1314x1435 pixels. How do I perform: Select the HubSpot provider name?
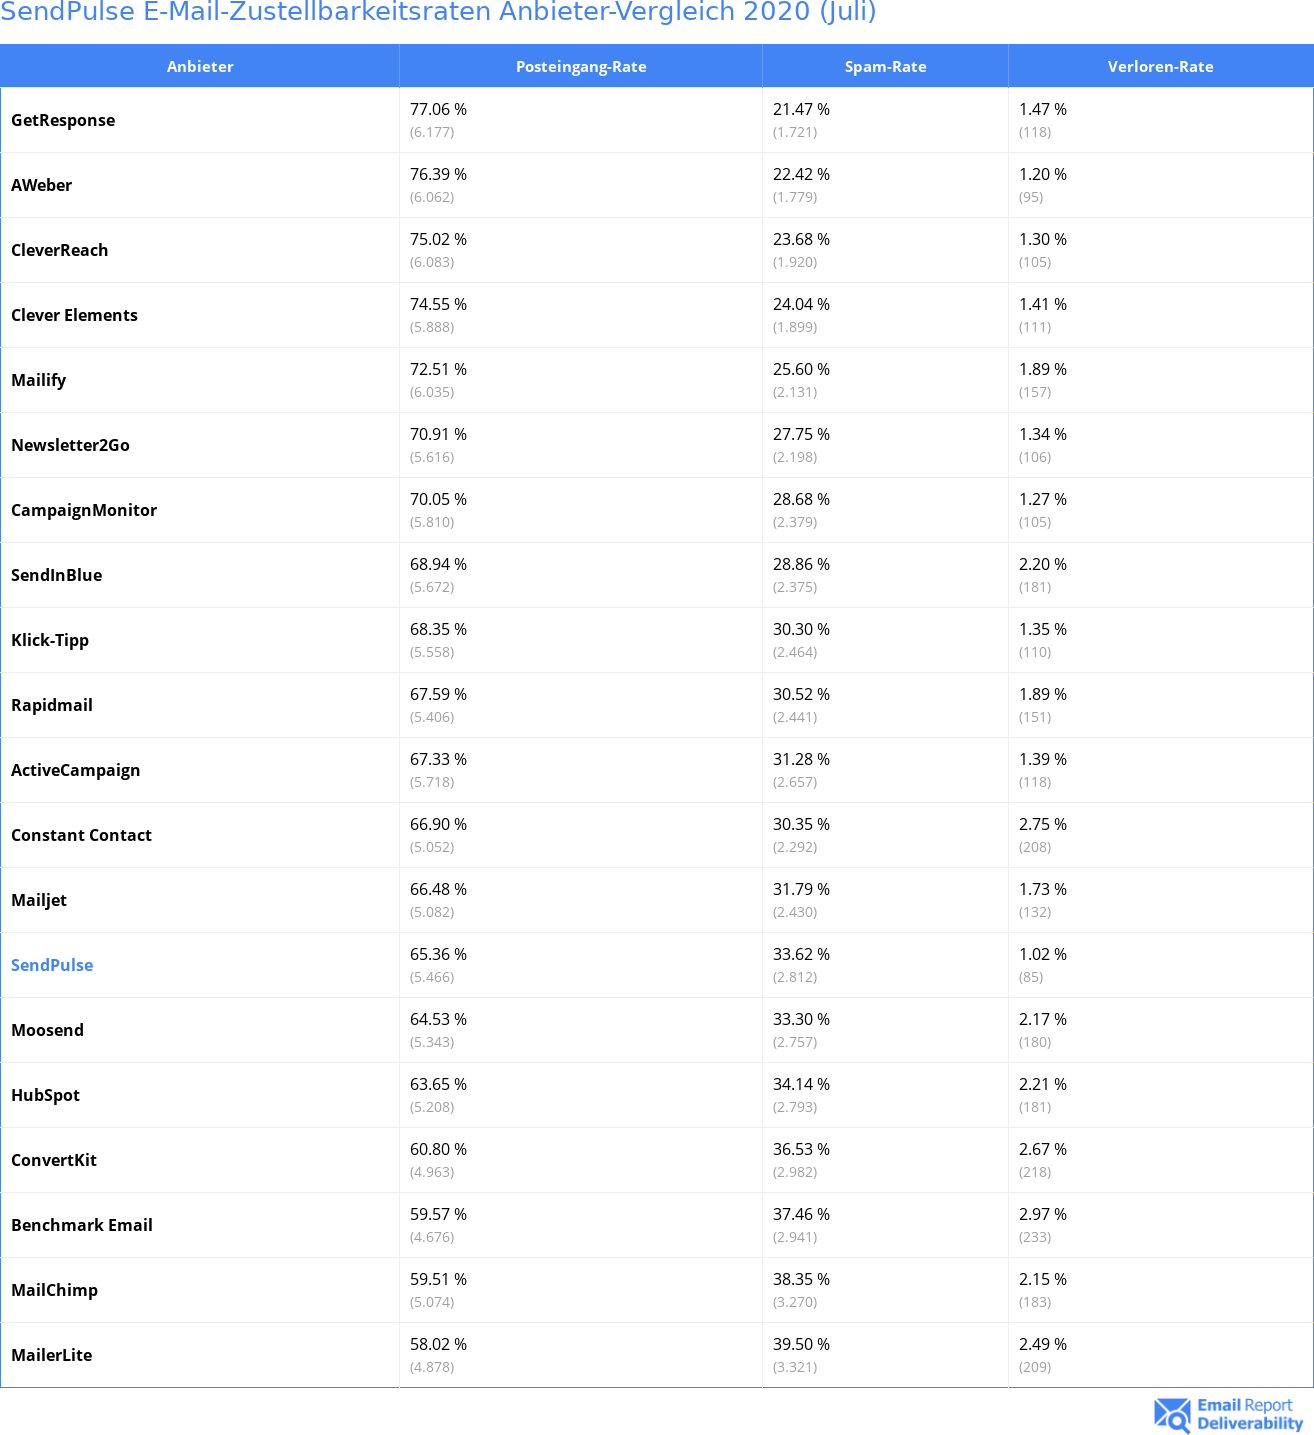[46, 1095]
